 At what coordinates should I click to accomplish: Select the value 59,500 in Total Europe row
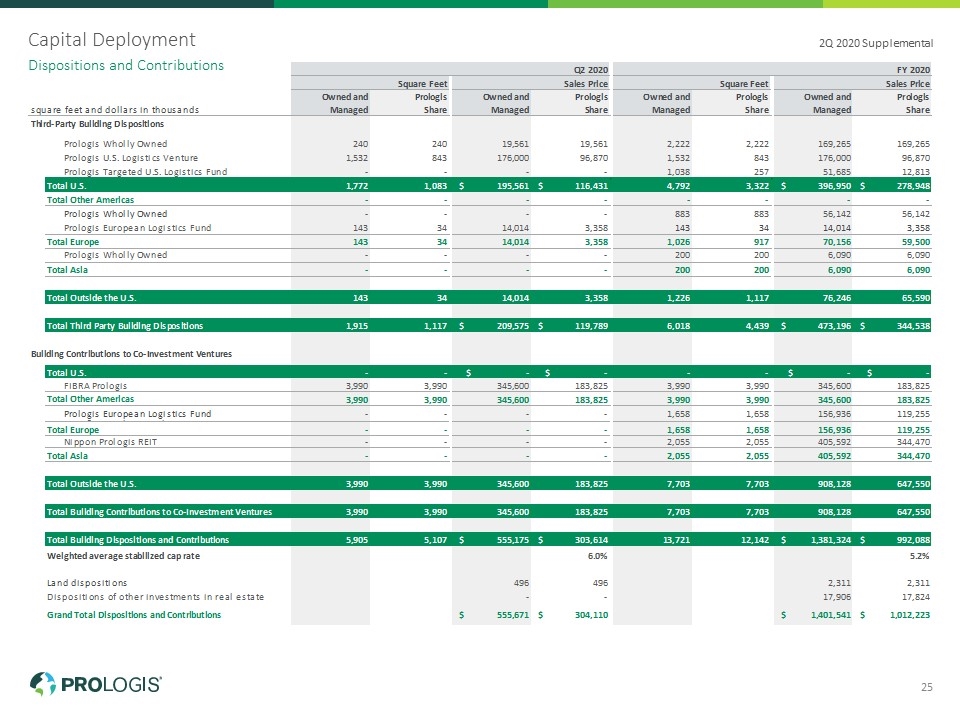click(916, 242)
